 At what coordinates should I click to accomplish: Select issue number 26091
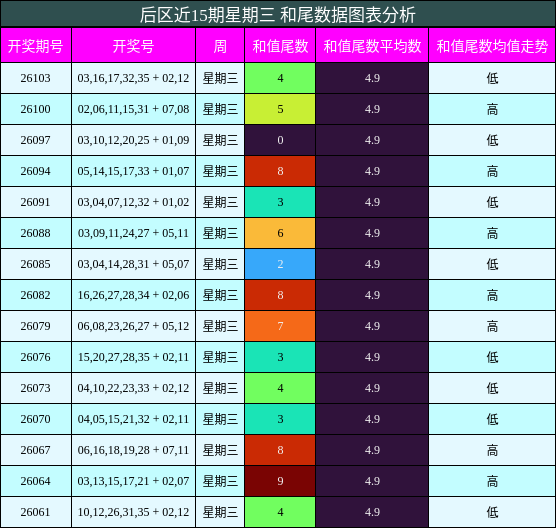35,202
